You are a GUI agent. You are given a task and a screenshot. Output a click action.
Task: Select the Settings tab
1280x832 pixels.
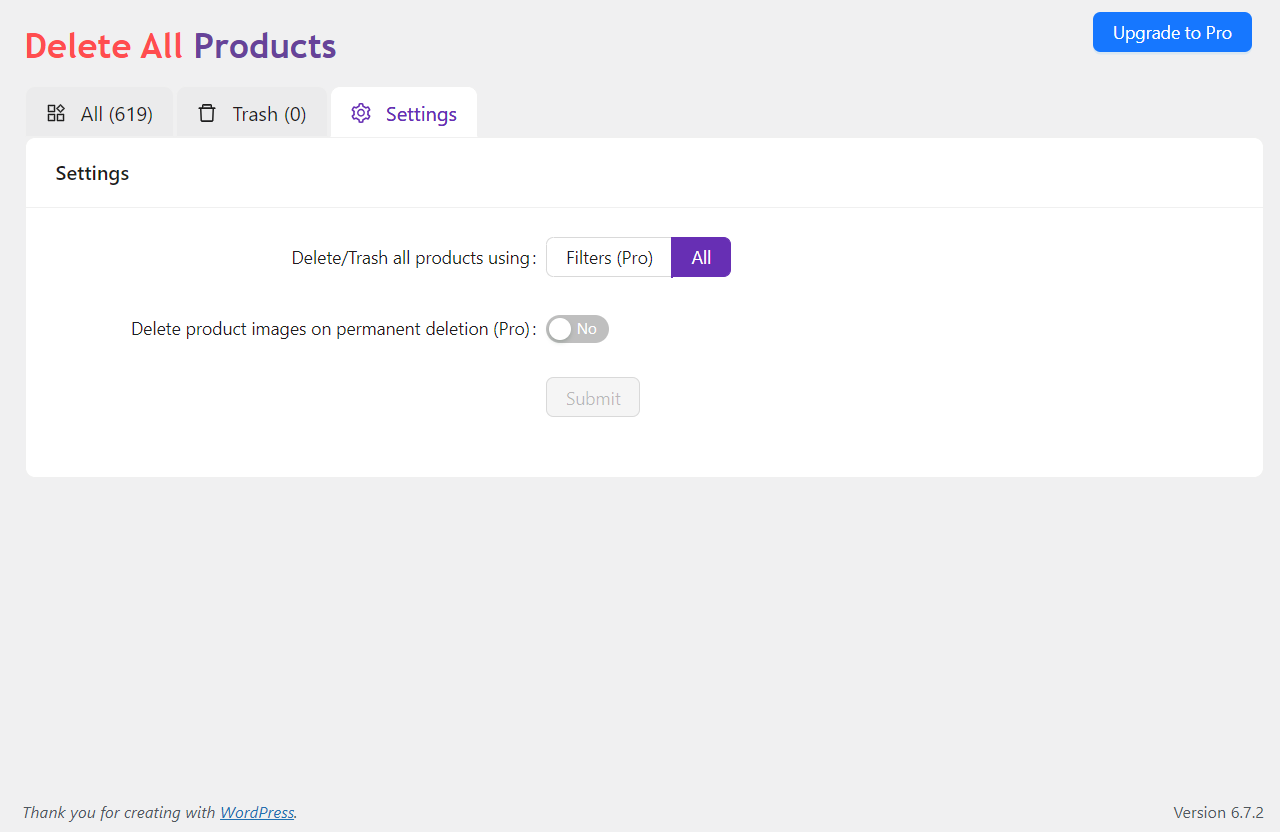click(x=404, y=113)
